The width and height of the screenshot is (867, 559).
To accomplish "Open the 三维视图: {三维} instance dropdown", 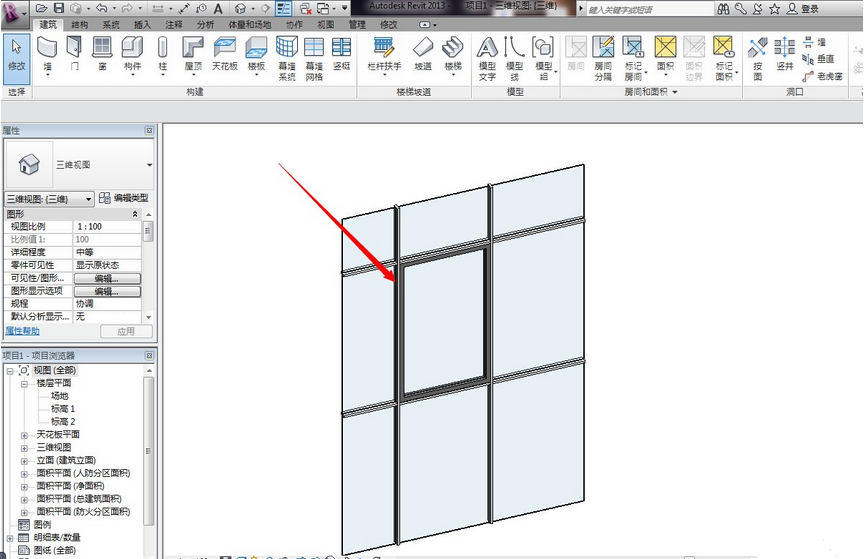I will pos(88,199).
